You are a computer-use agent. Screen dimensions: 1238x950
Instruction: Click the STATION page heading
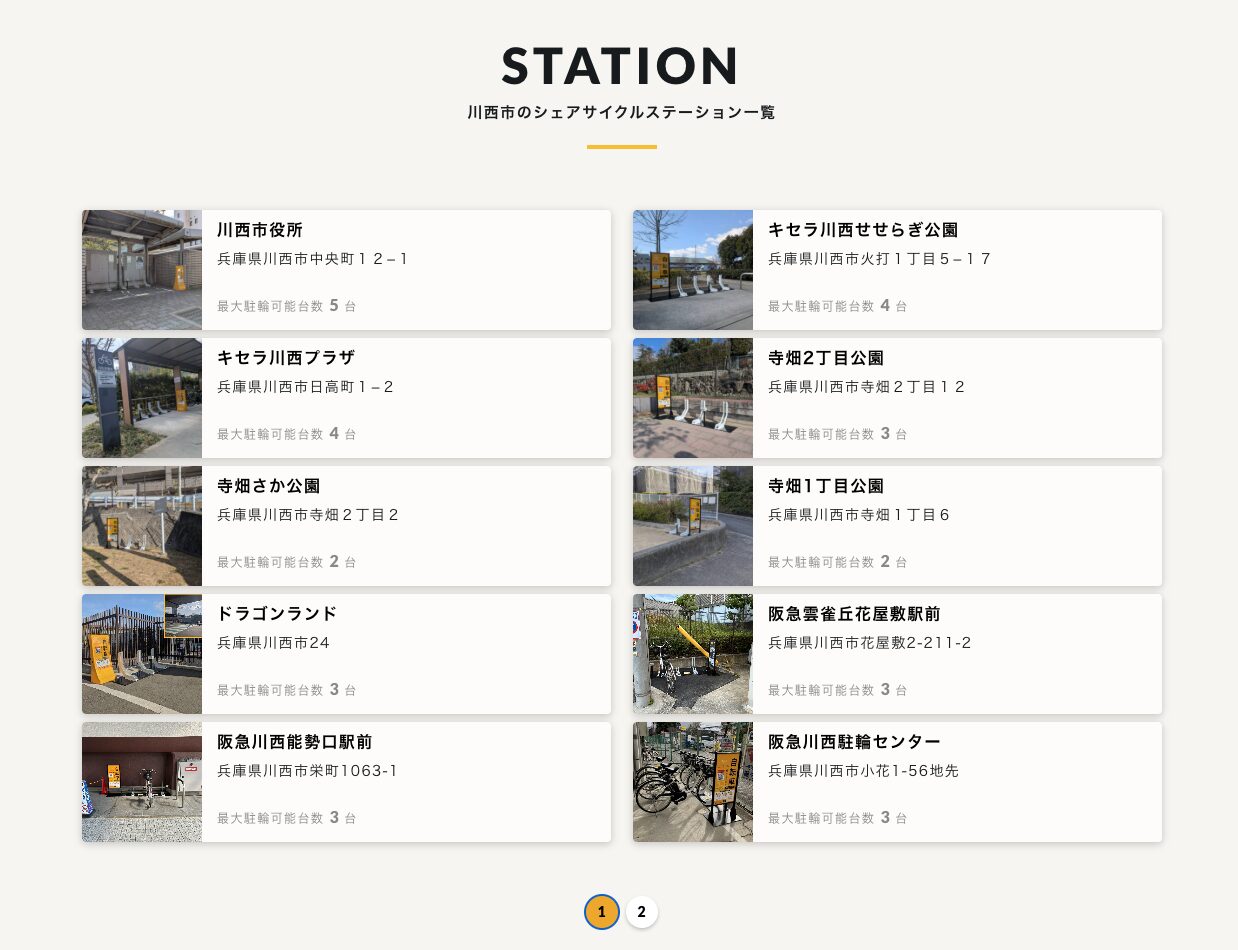620,66
